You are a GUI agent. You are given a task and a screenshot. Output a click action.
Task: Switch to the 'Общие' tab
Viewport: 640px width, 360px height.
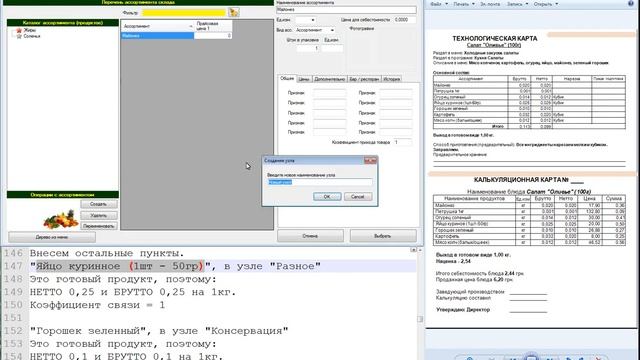point(287,78)
